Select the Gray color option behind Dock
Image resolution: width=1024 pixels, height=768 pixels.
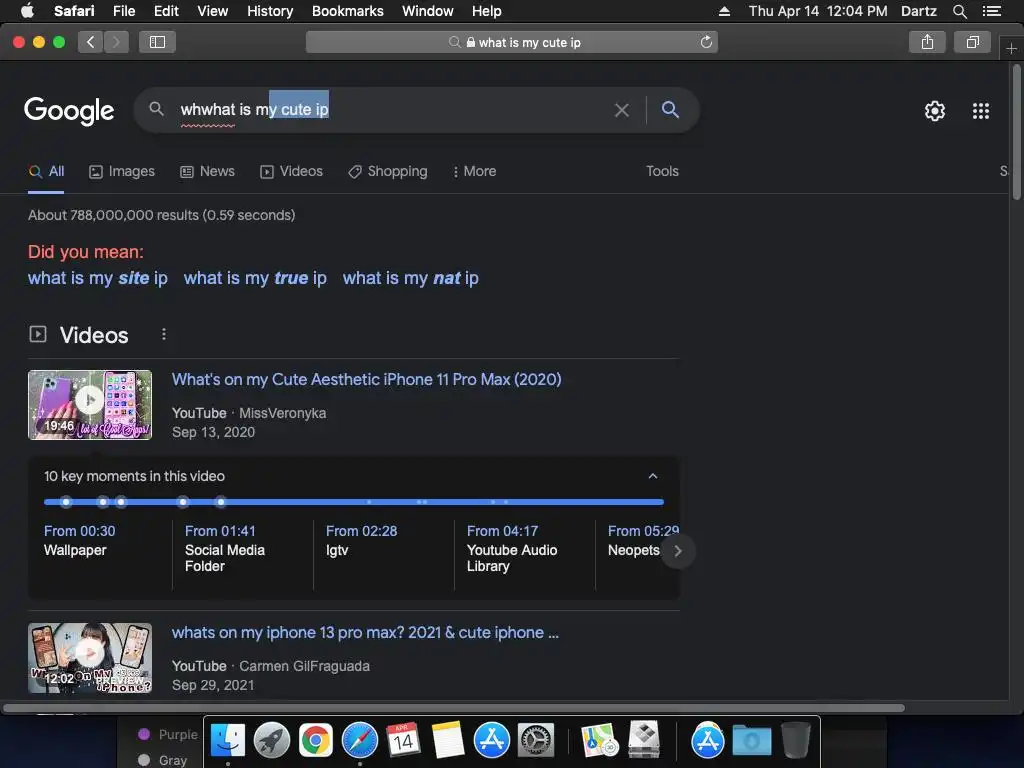163,760
